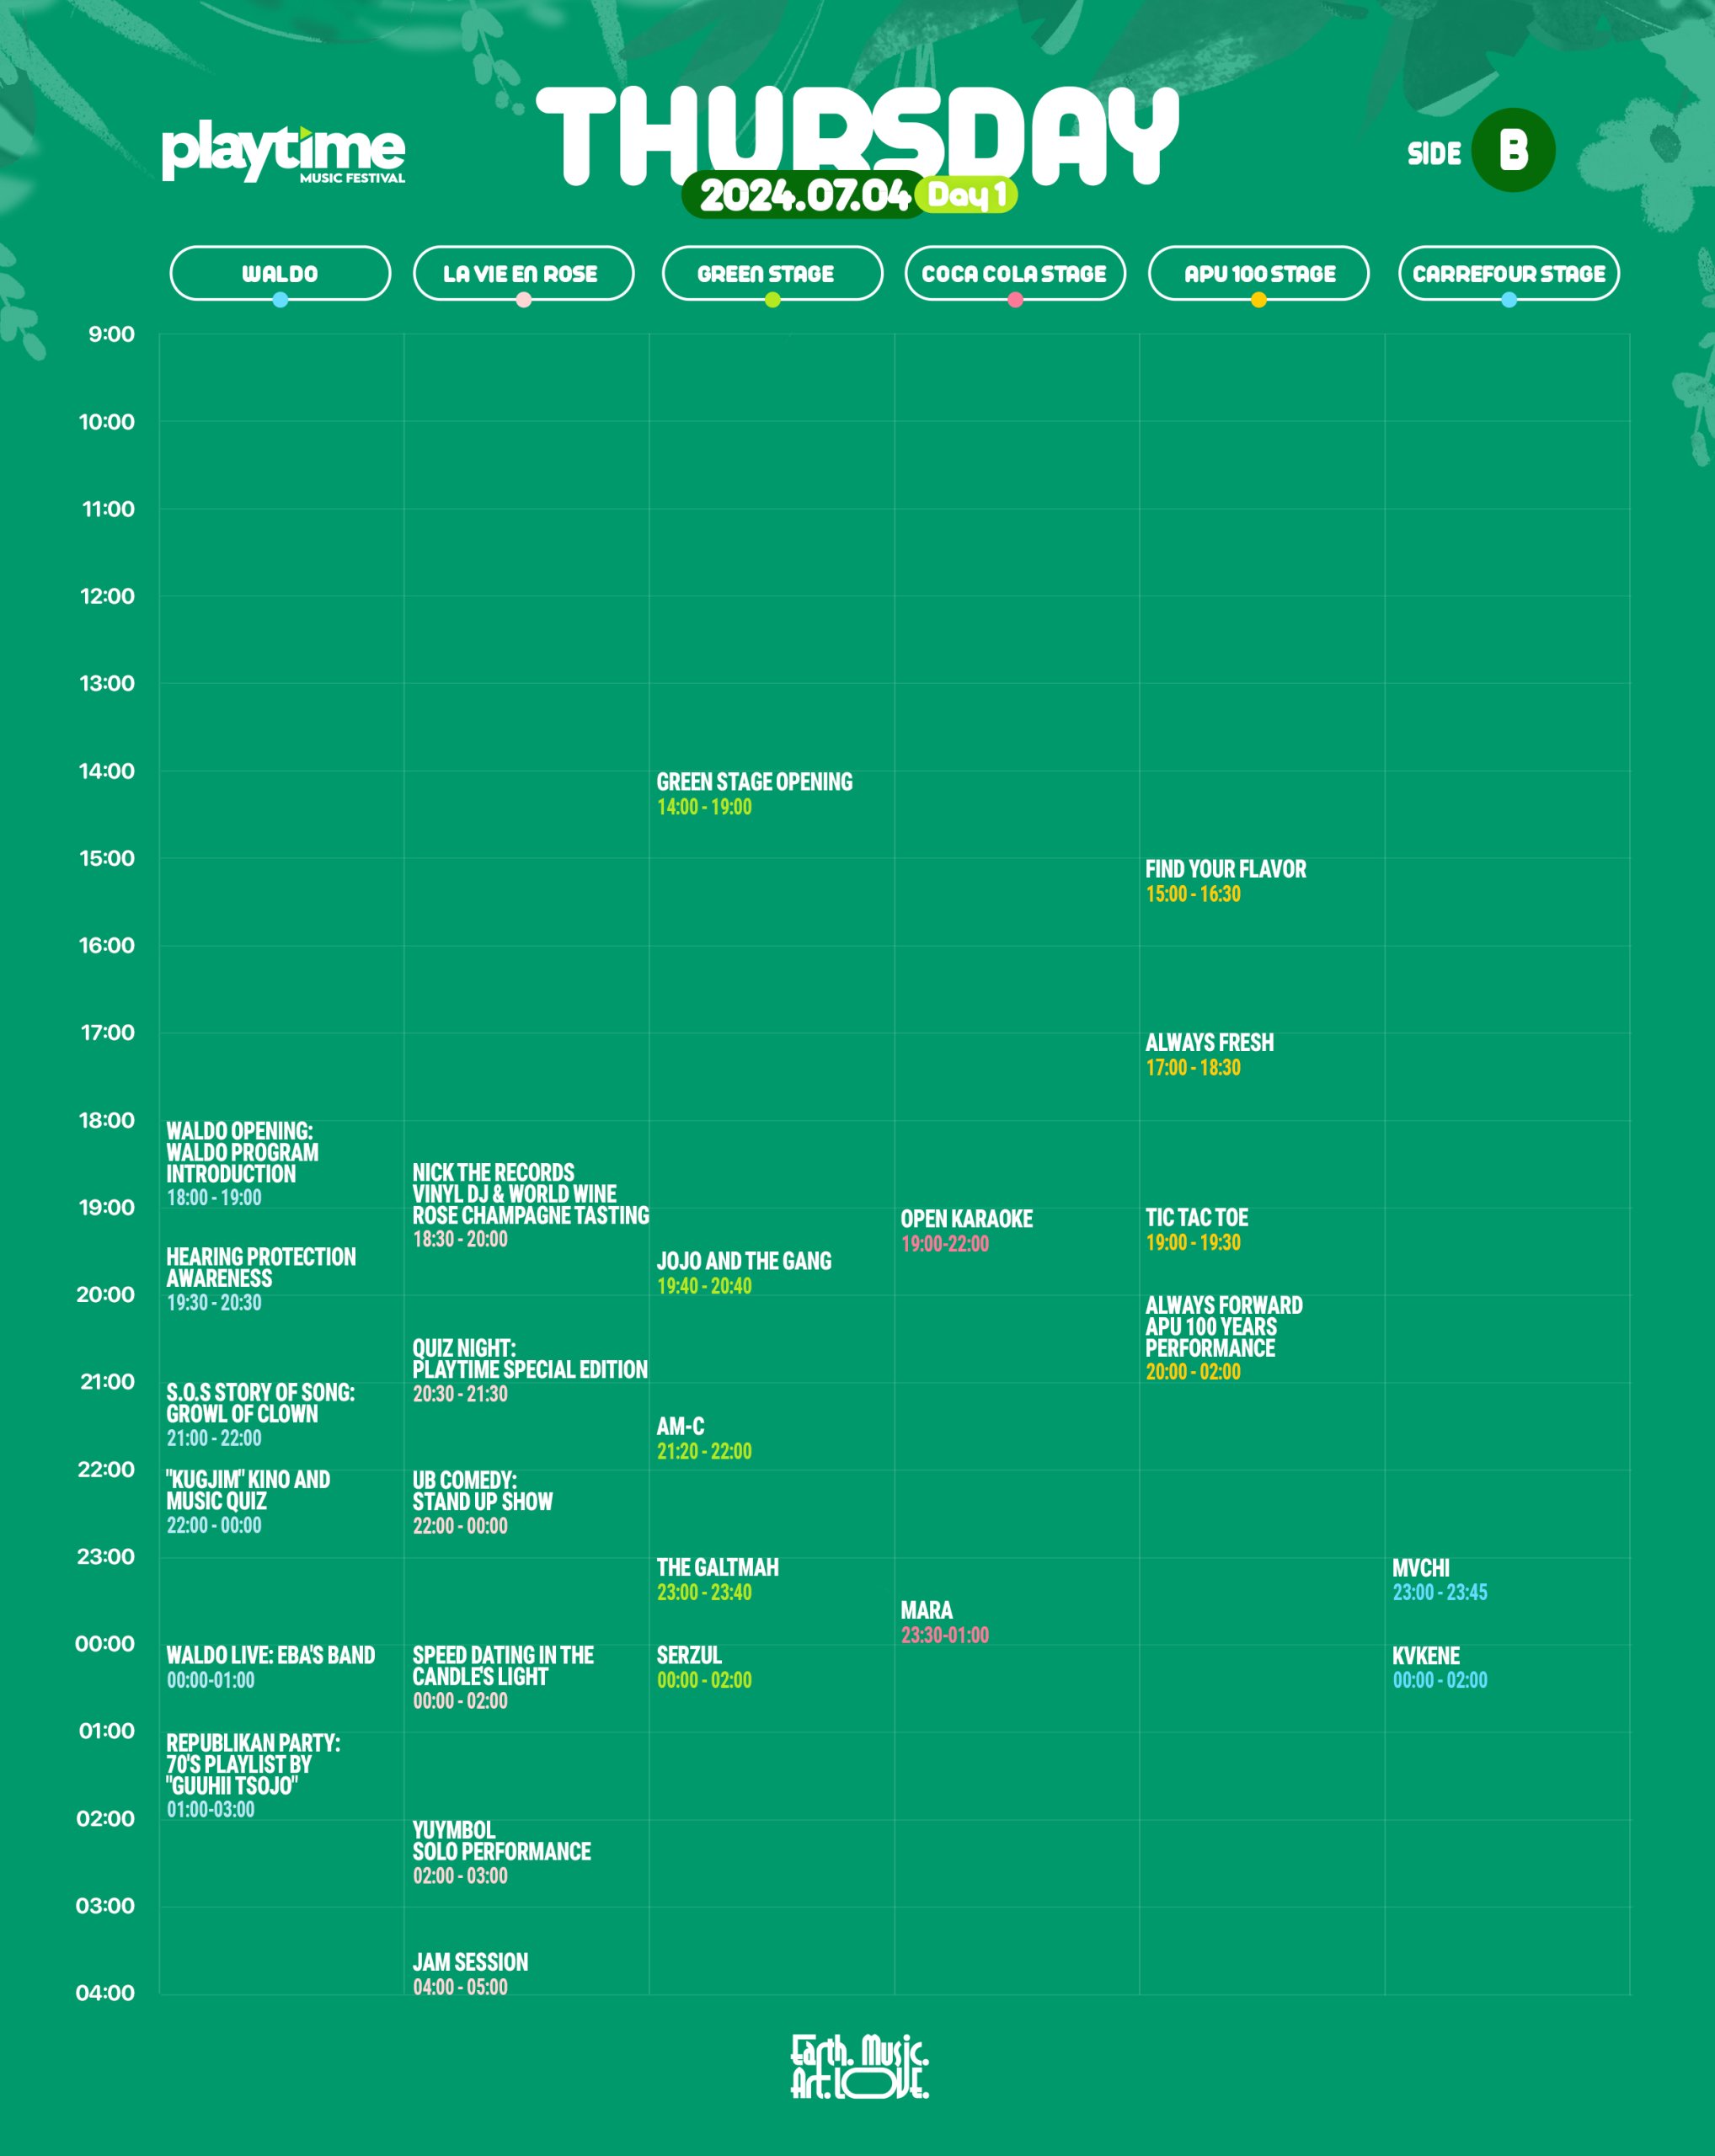Click WALDO LIVE: EBA'S BAND event
This screenshot has width=1715, height=2156.
(271, 1667)
